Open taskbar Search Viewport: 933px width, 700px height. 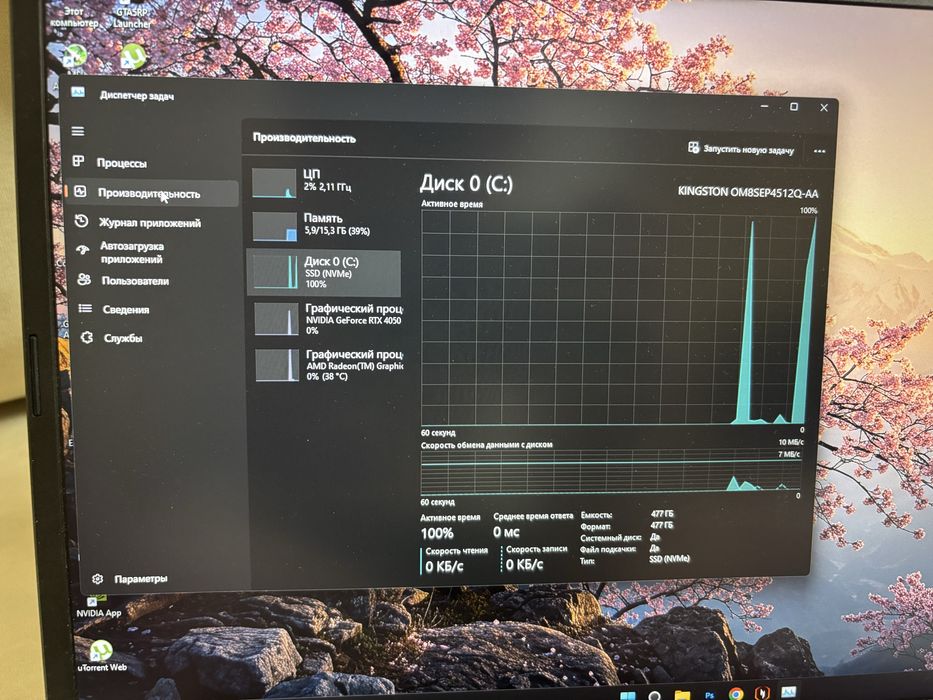(654, 695)
